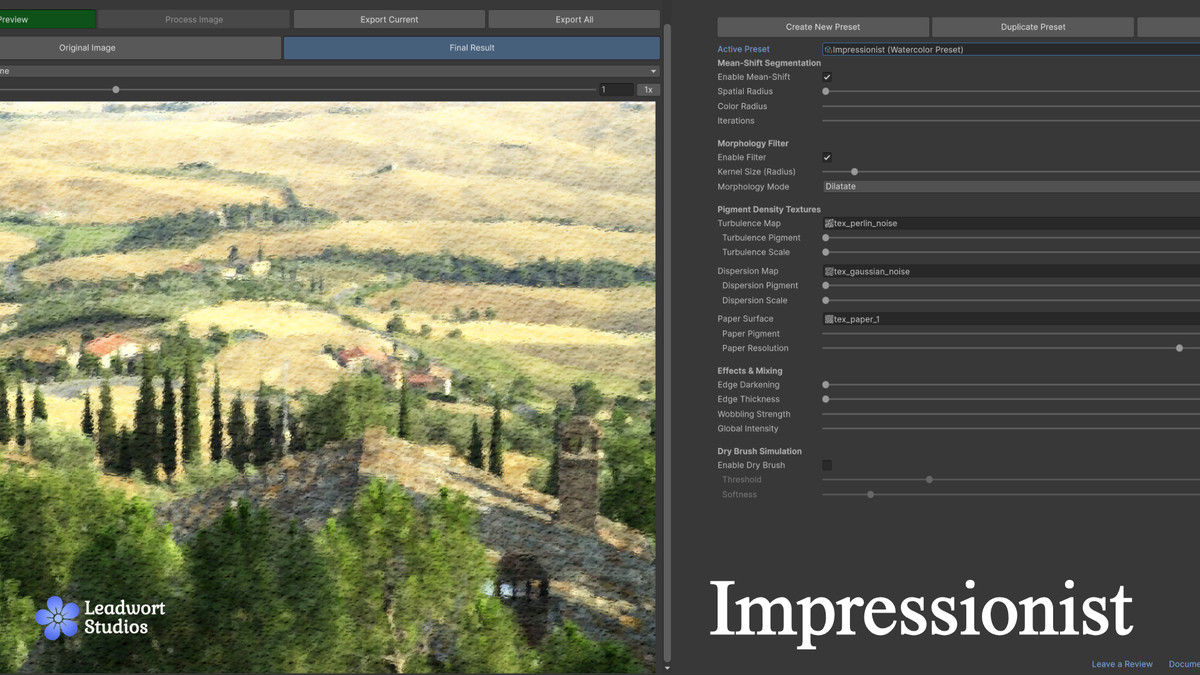
Task: Click the Export All button
Action: [574, 19]
